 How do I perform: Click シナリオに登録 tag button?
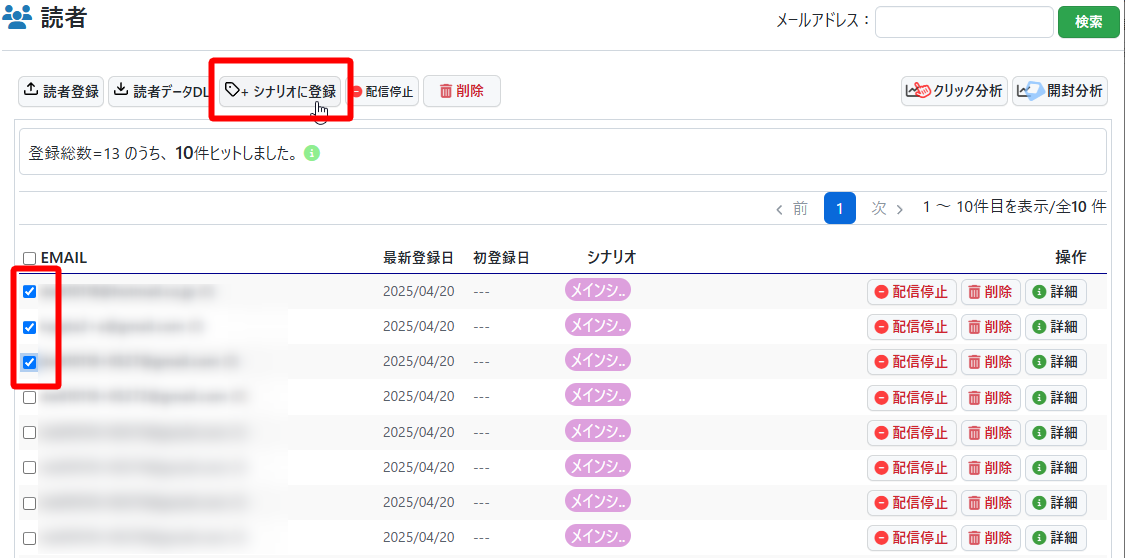281,91
